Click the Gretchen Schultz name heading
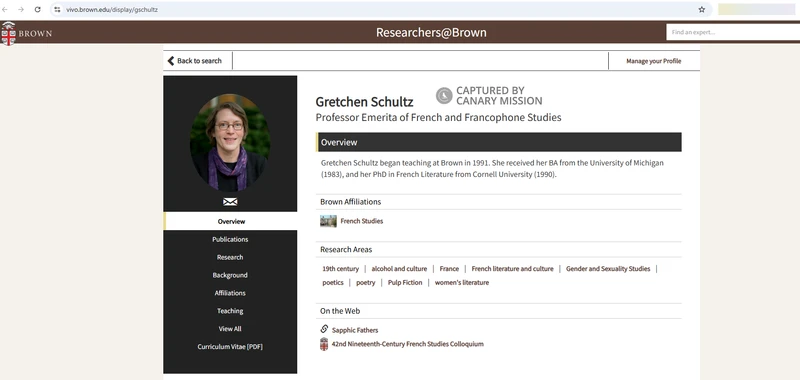The image size is (800, 380). pyautogui.click(x=364, y=102)
